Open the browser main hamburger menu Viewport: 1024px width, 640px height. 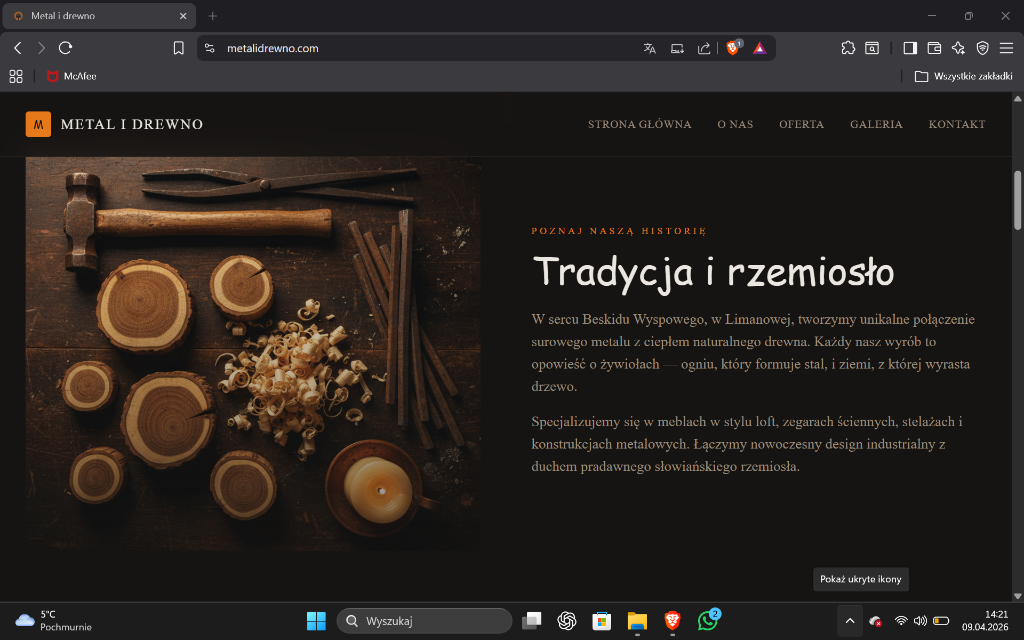point(1006,48)
